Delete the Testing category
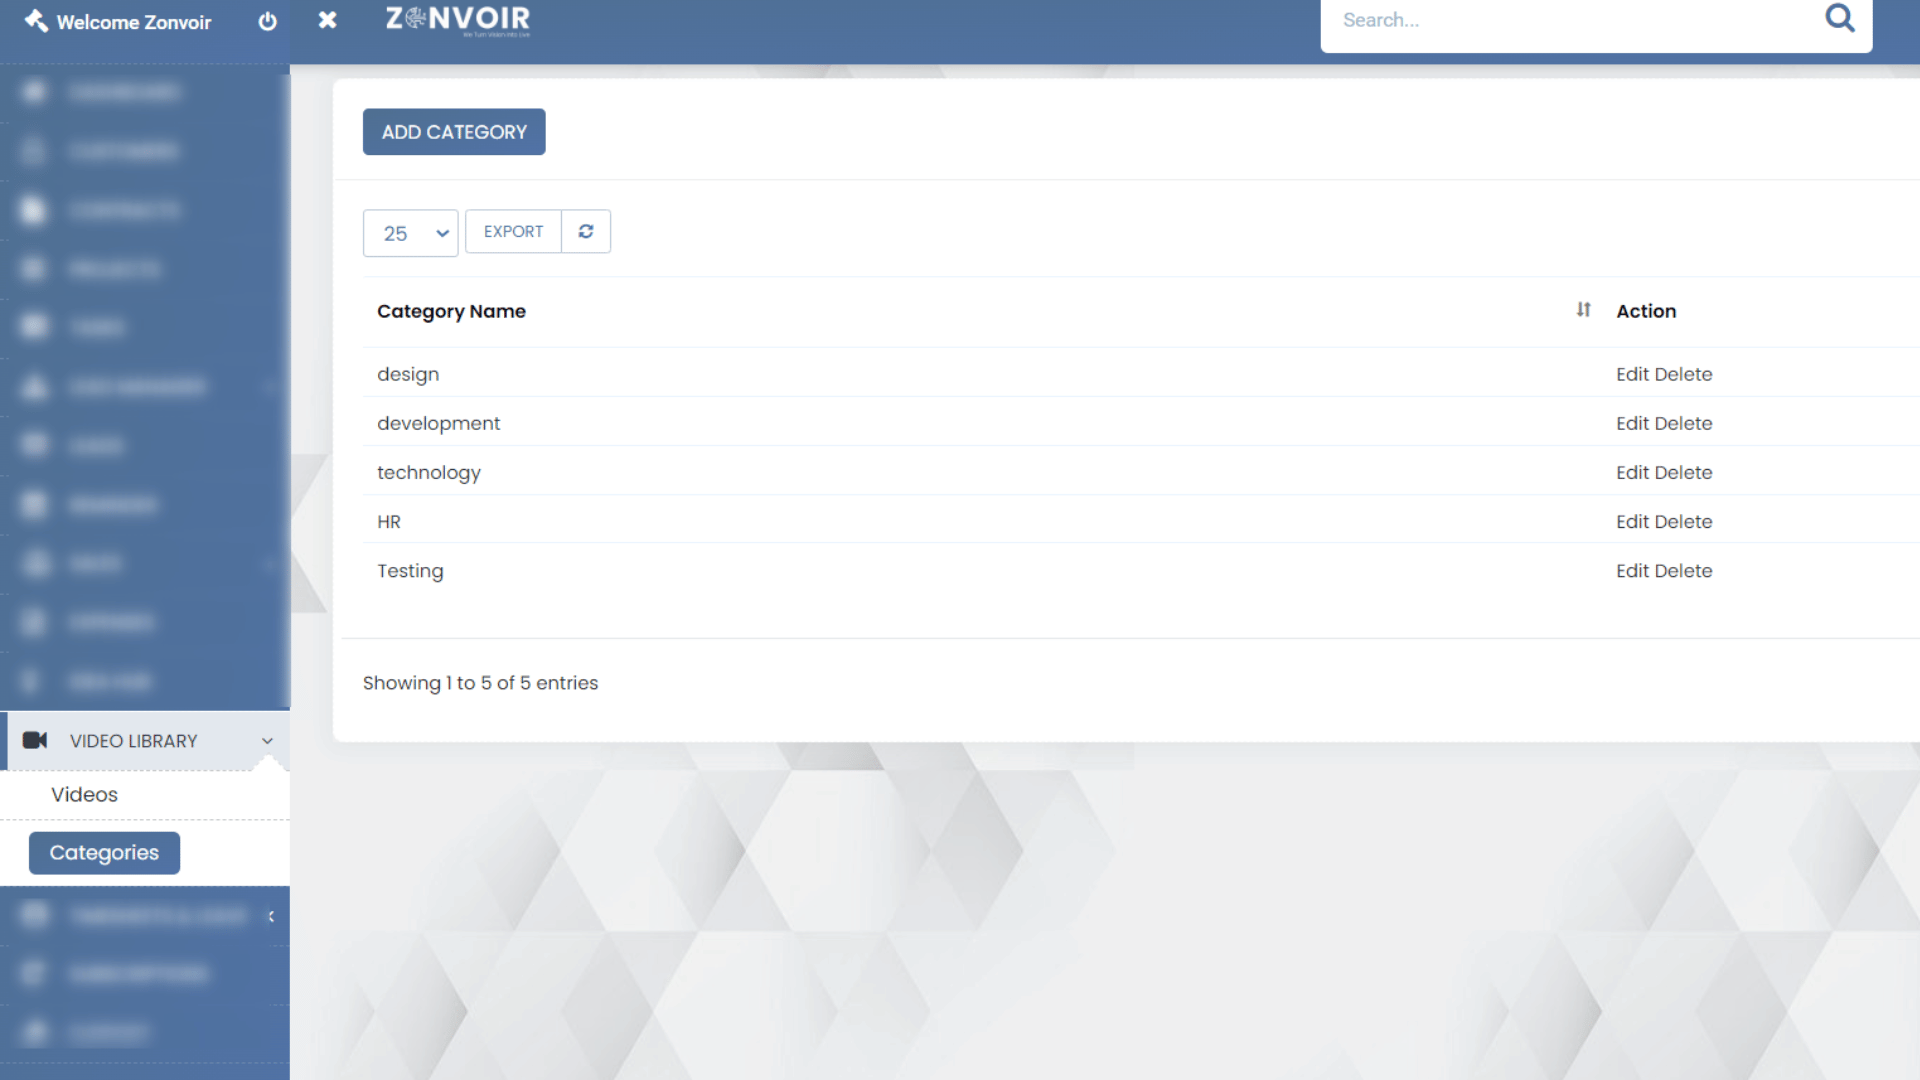Viewport: 1920px width, 1080px height. [x=1683, y=570]
